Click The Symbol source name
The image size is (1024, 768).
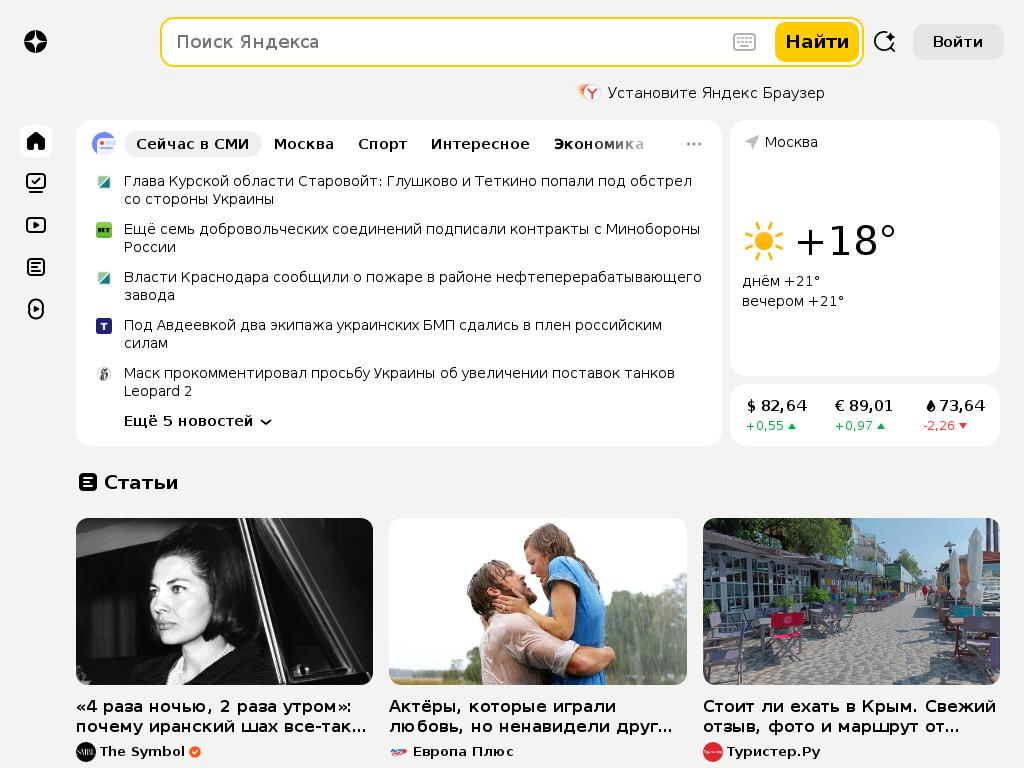click(142, 752)
